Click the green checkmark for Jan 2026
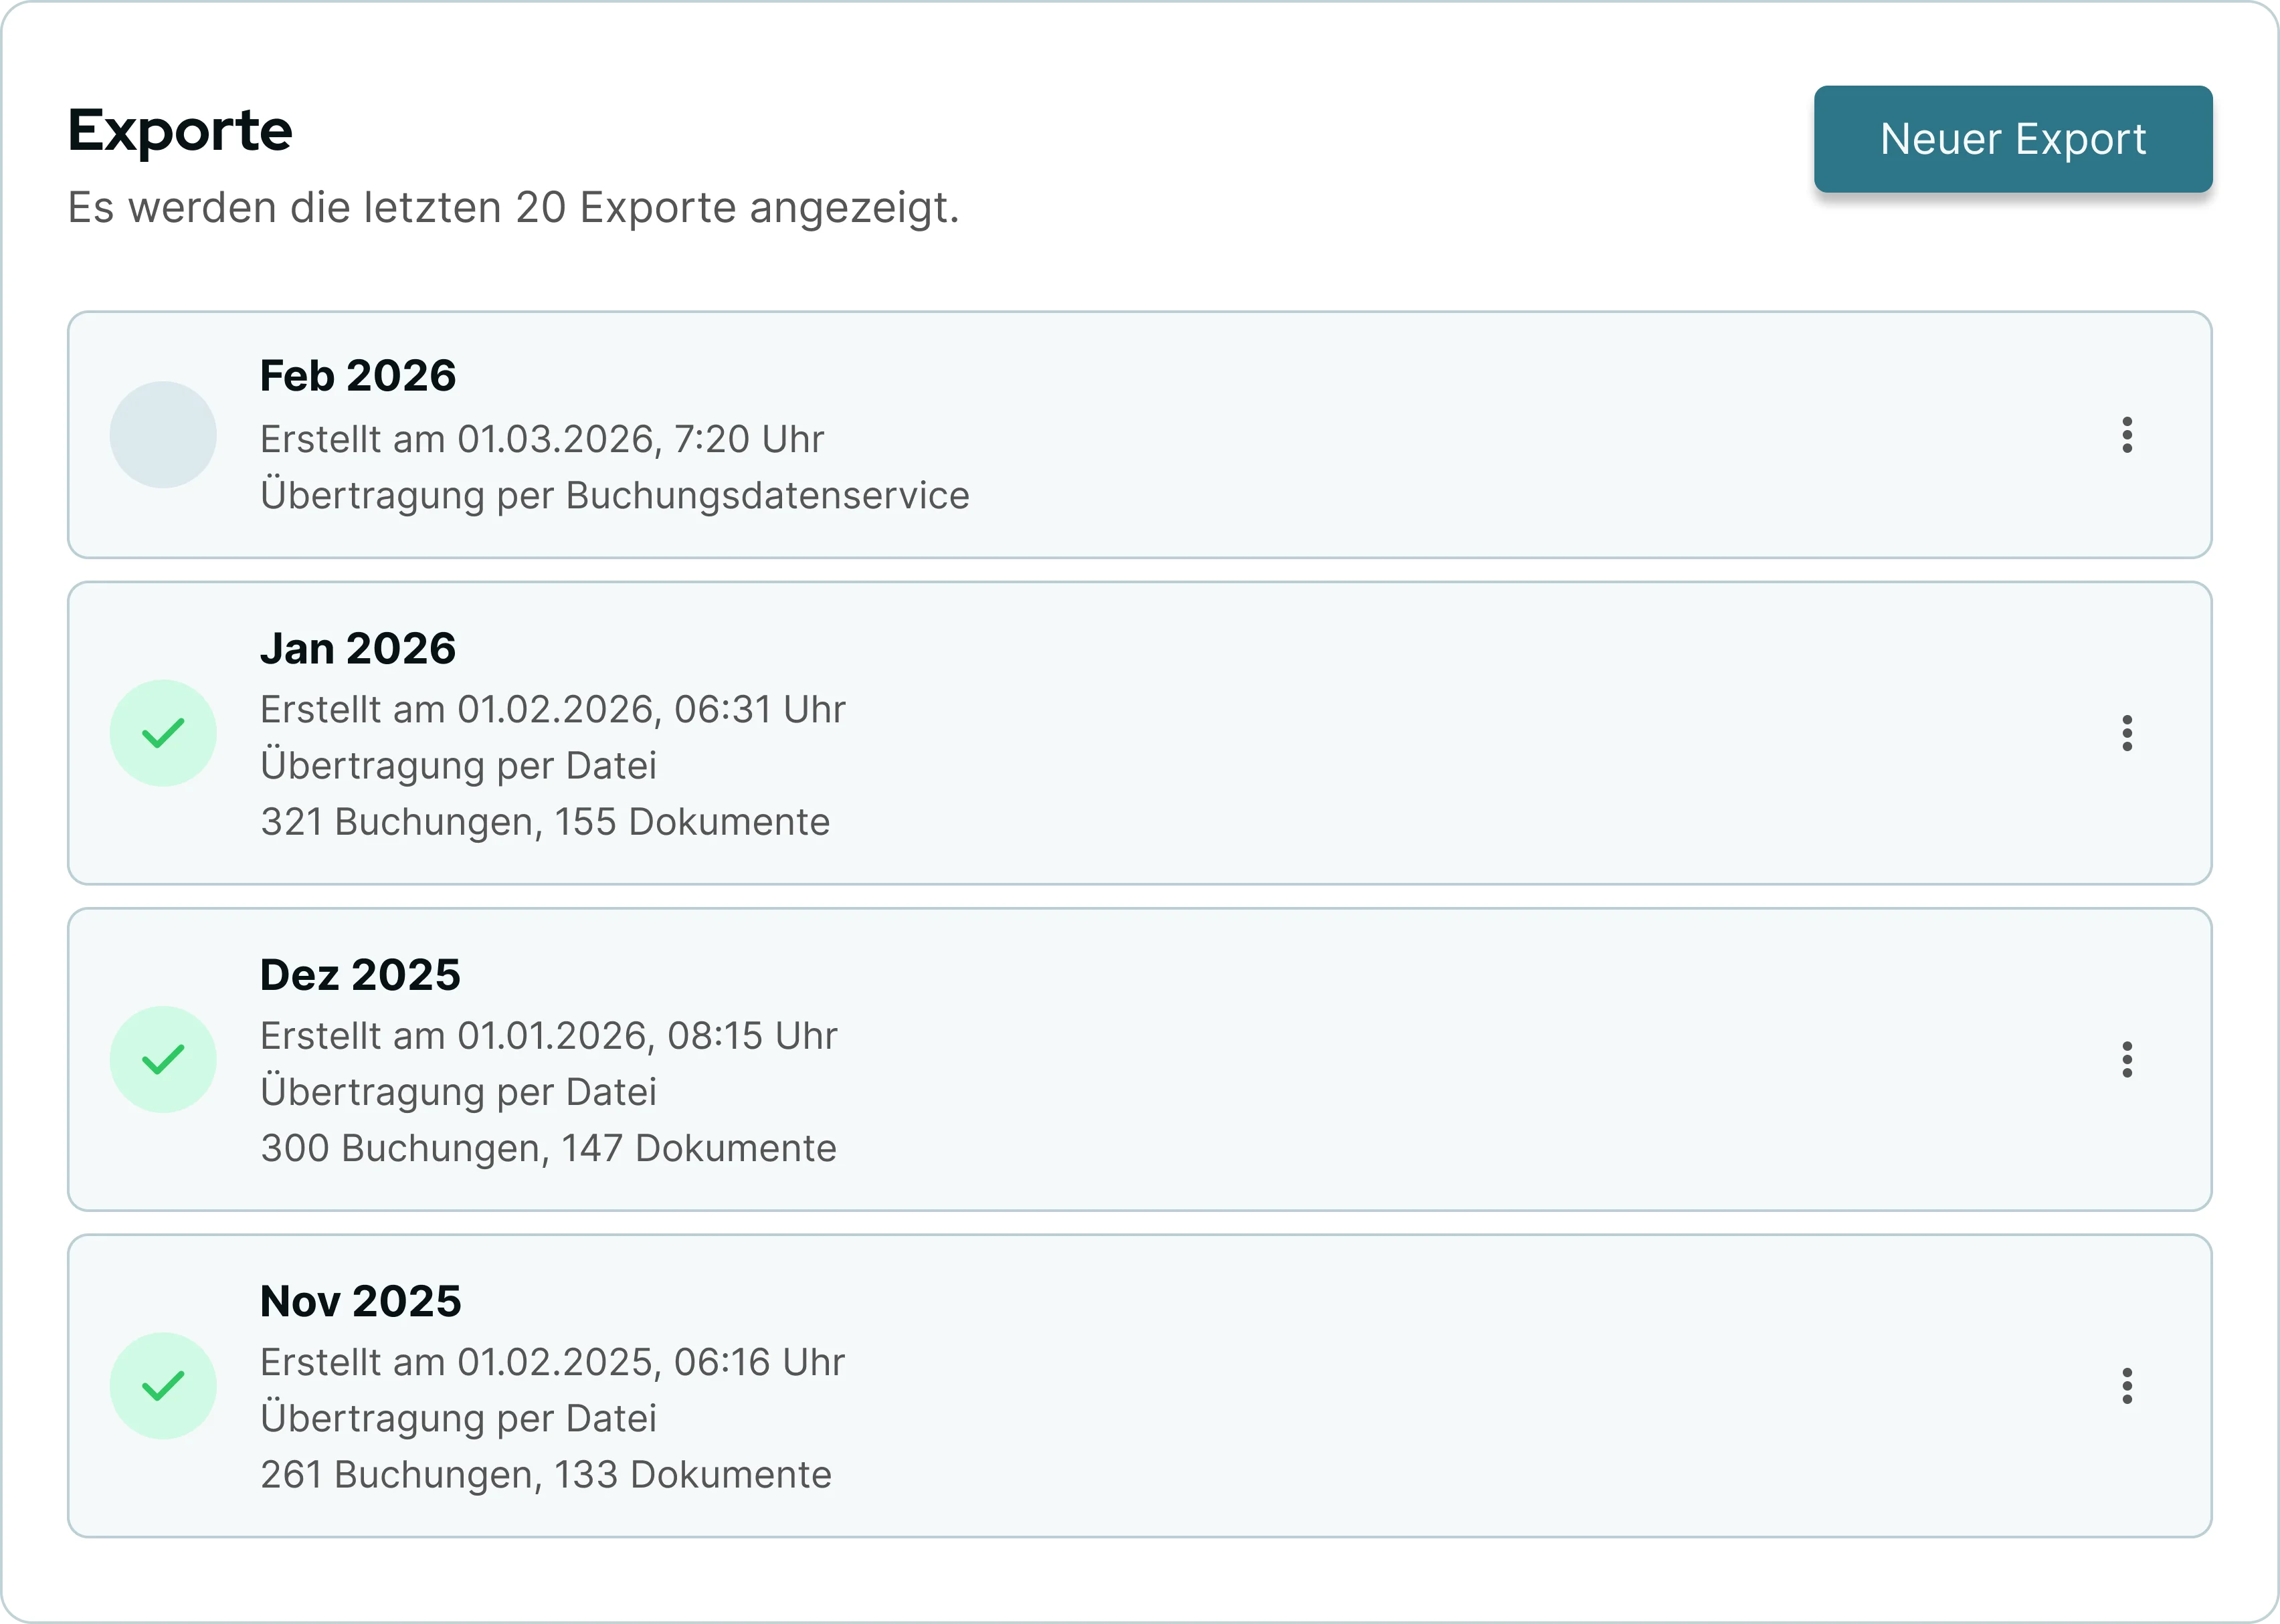The image size is (2280, 1624). [163, 733]
